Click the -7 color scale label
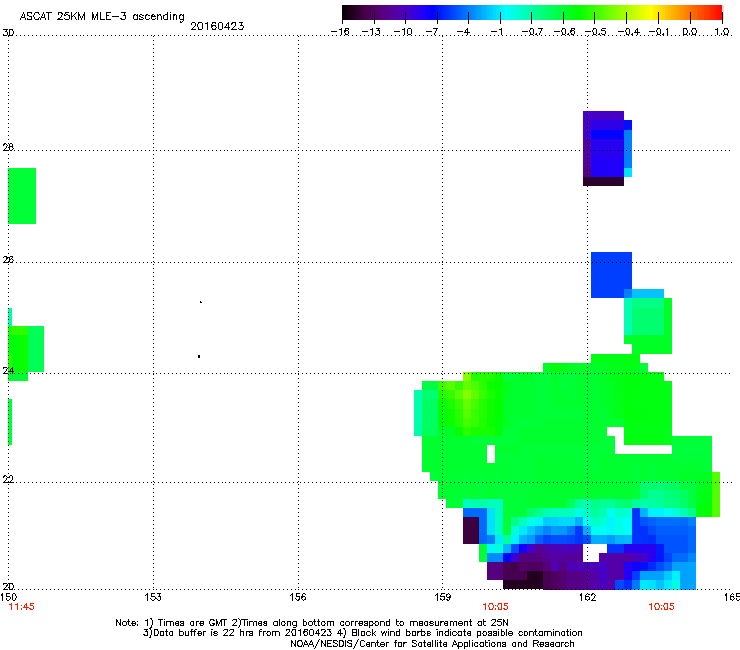 pos(433,32)
